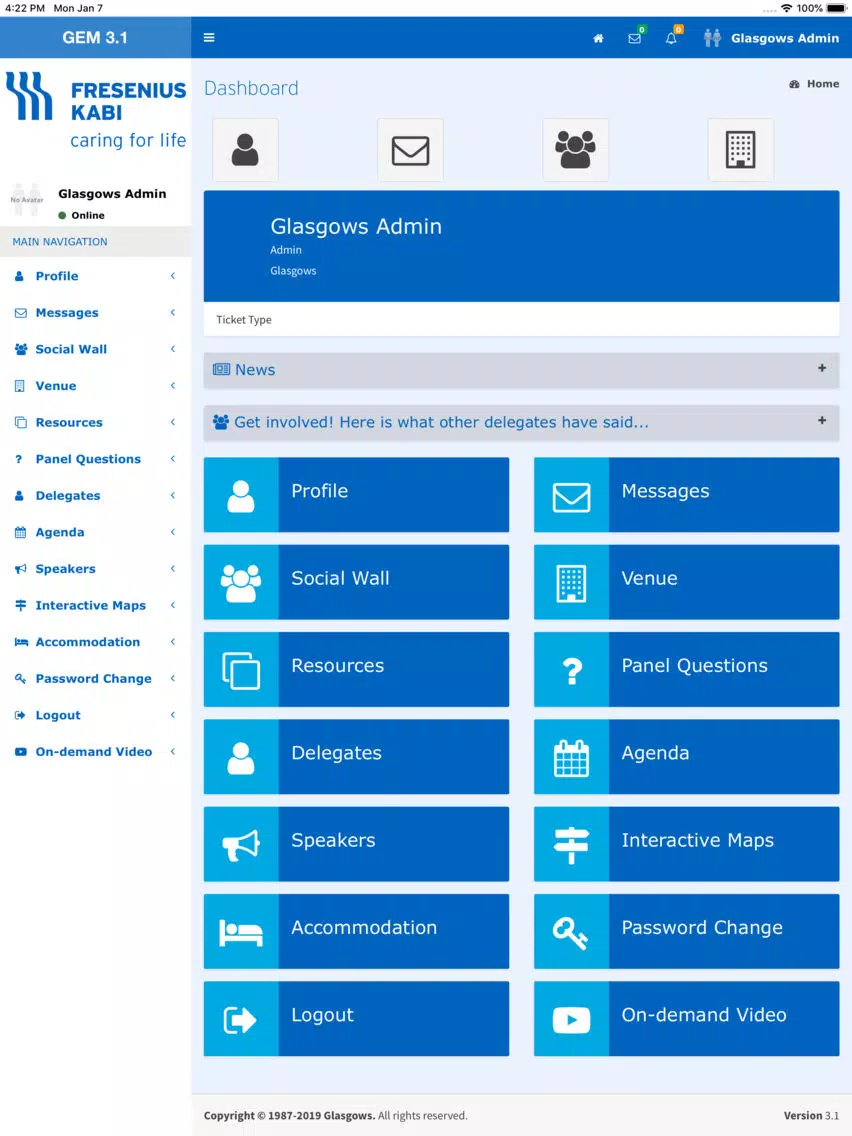Open the On-demand Video tile

(687, 1019)
